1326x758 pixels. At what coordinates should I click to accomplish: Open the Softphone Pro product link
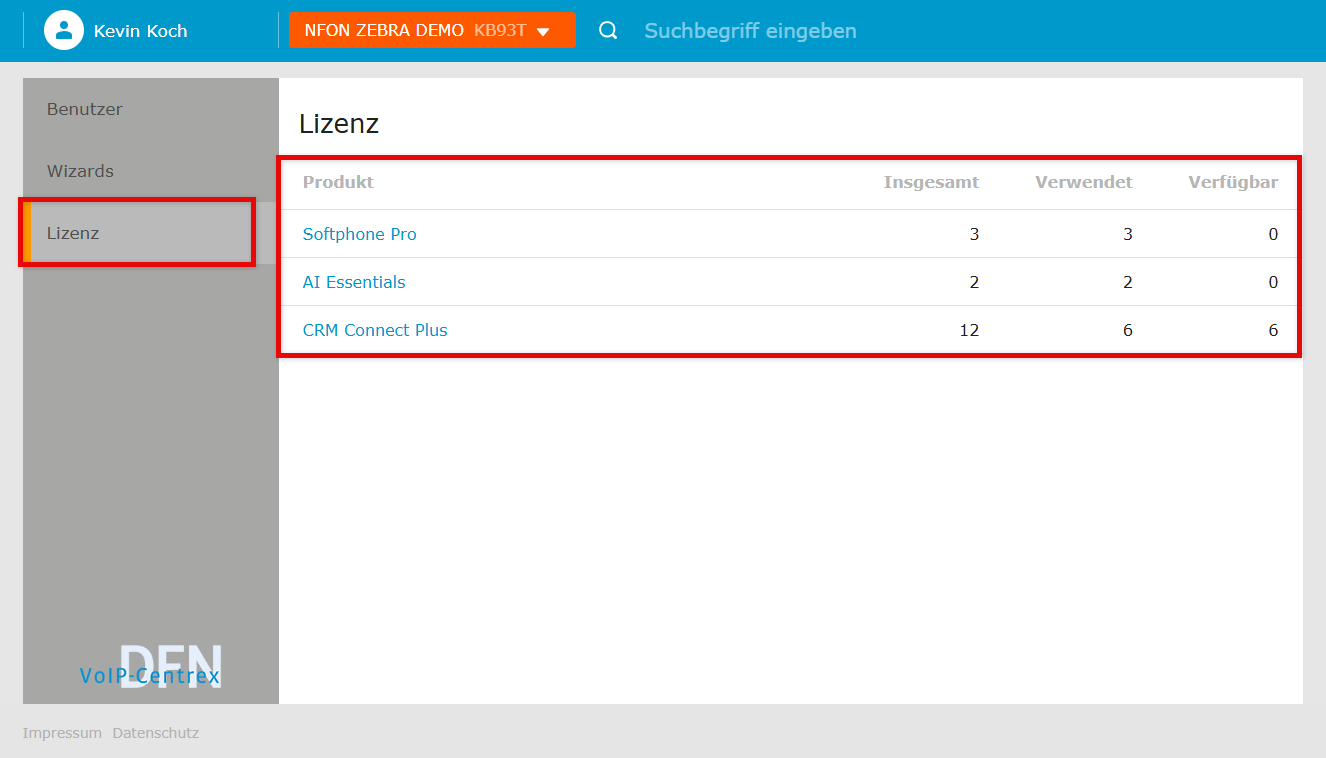[x=359, y=234]
